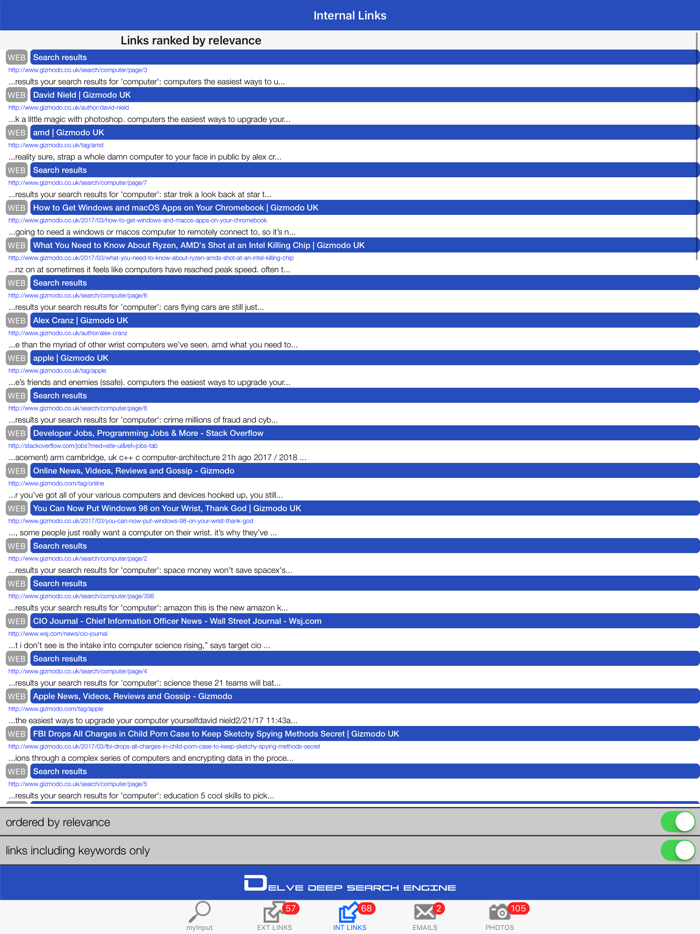Image resolution: width=700 pixels, height=934 pixels.
Task: Open the EMAILS tab
Action: [425, 916]
